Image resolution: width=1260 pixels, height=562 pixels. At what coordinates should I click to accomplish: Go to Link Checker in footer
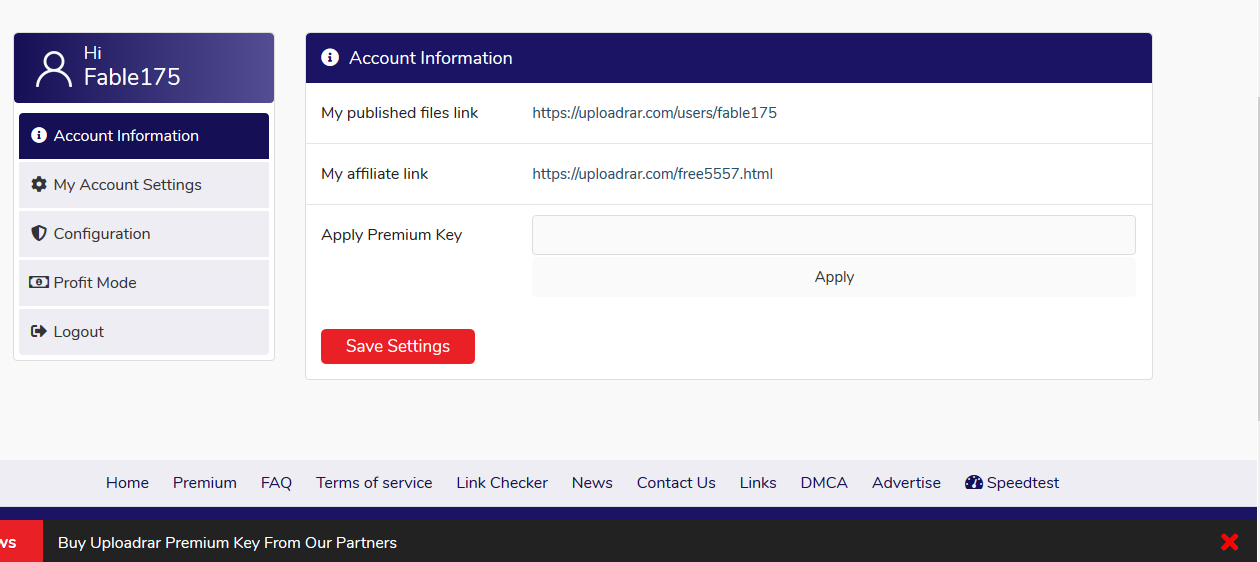tap(502, 483)
